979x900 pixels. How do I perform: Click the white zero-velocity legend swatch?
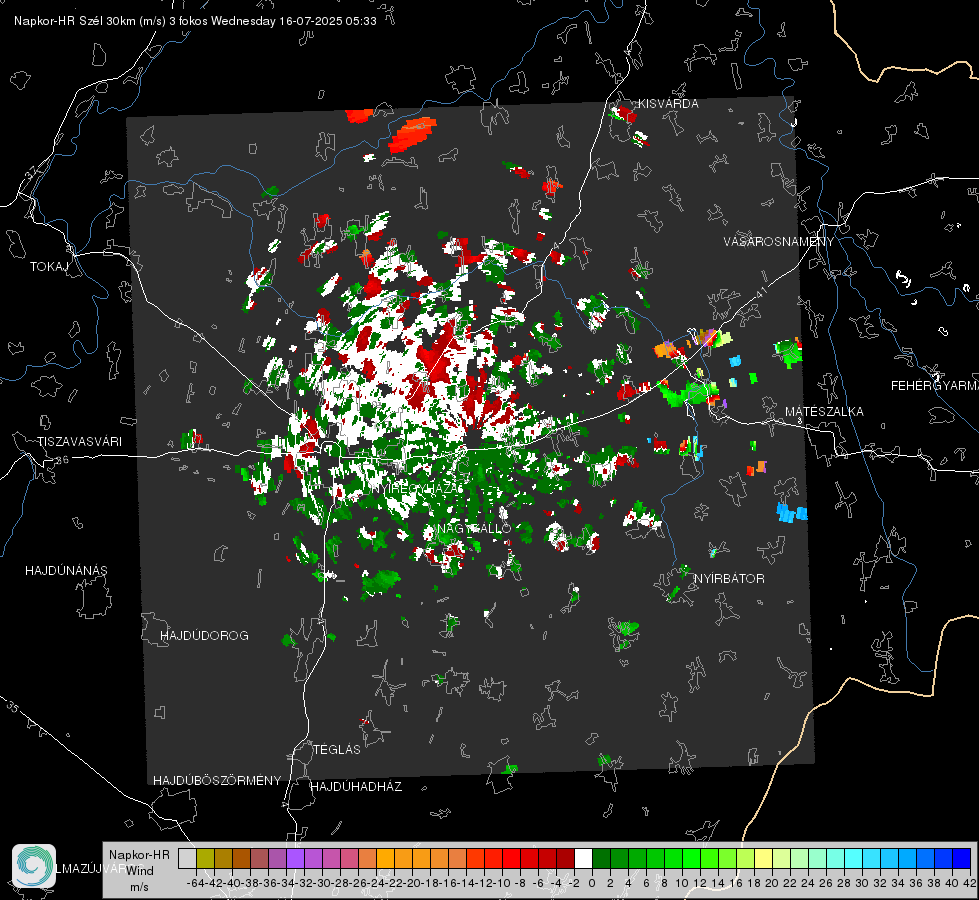tap(583, 858)
